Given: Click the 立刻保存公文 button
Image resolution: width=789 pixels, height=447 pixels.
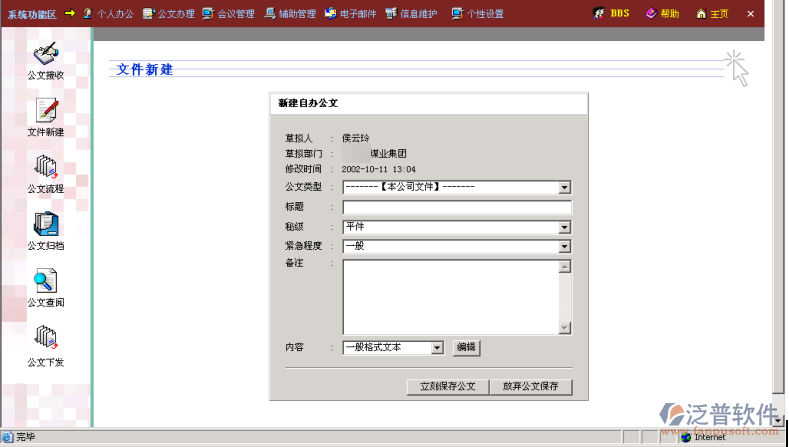Looking at the screenshot, I should (x=448, y=387).
